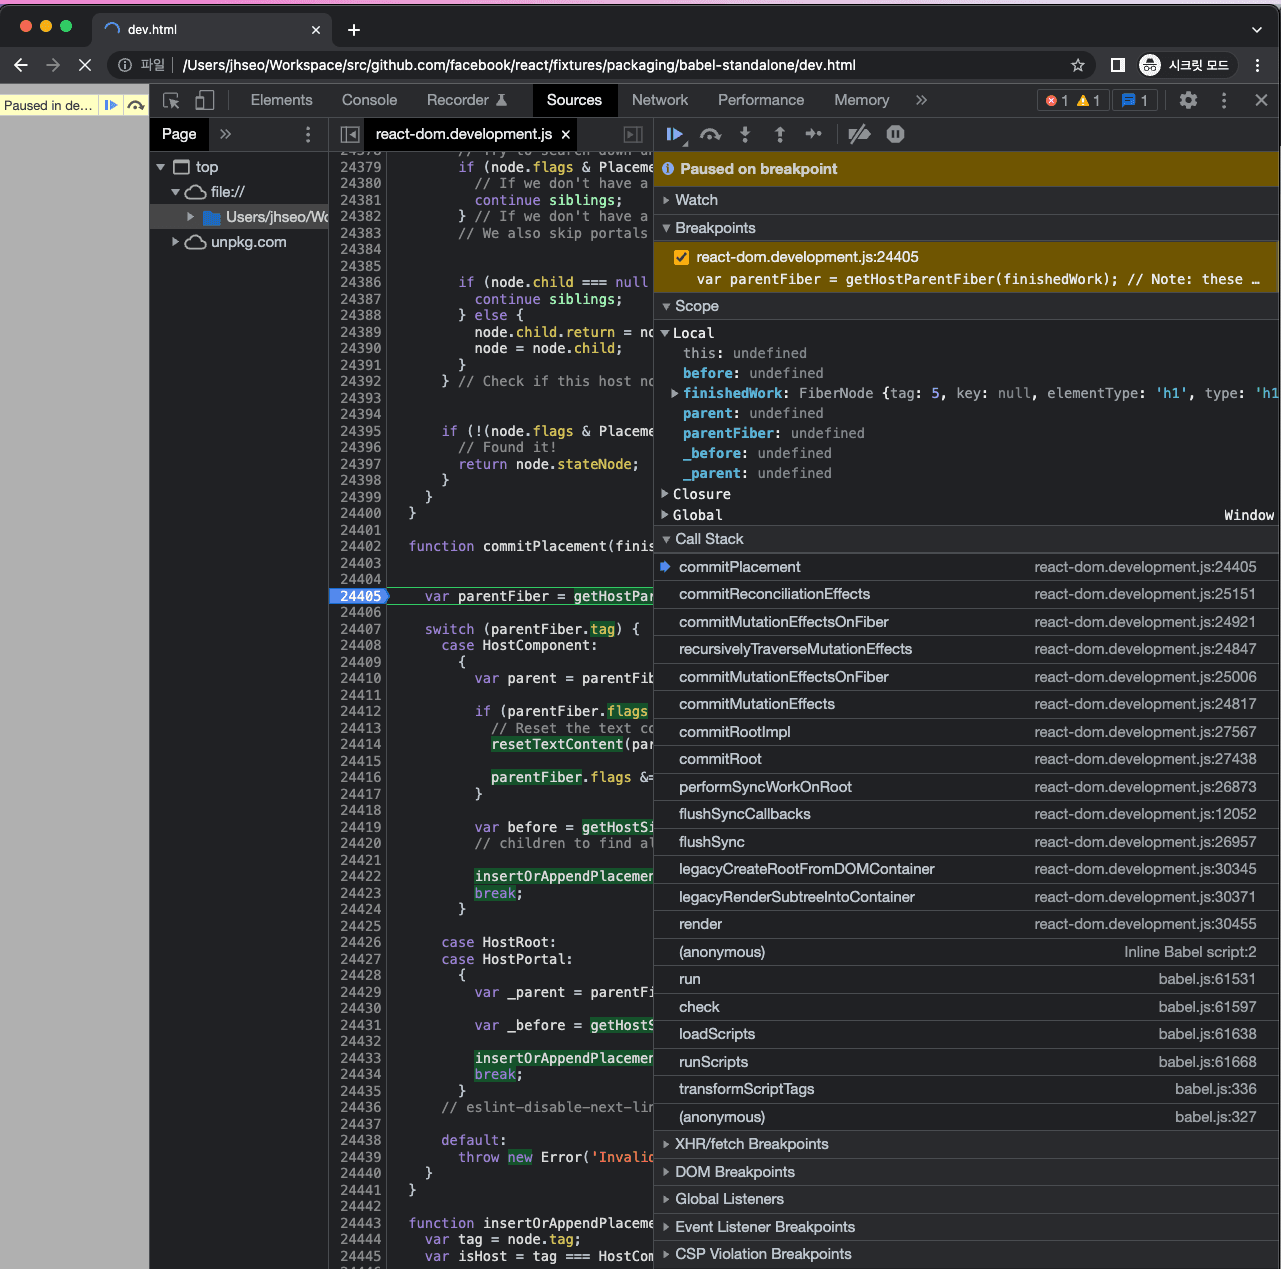The image size is (1281, 1269).
Task: Expand the Watch section
Action: (696, 200)
